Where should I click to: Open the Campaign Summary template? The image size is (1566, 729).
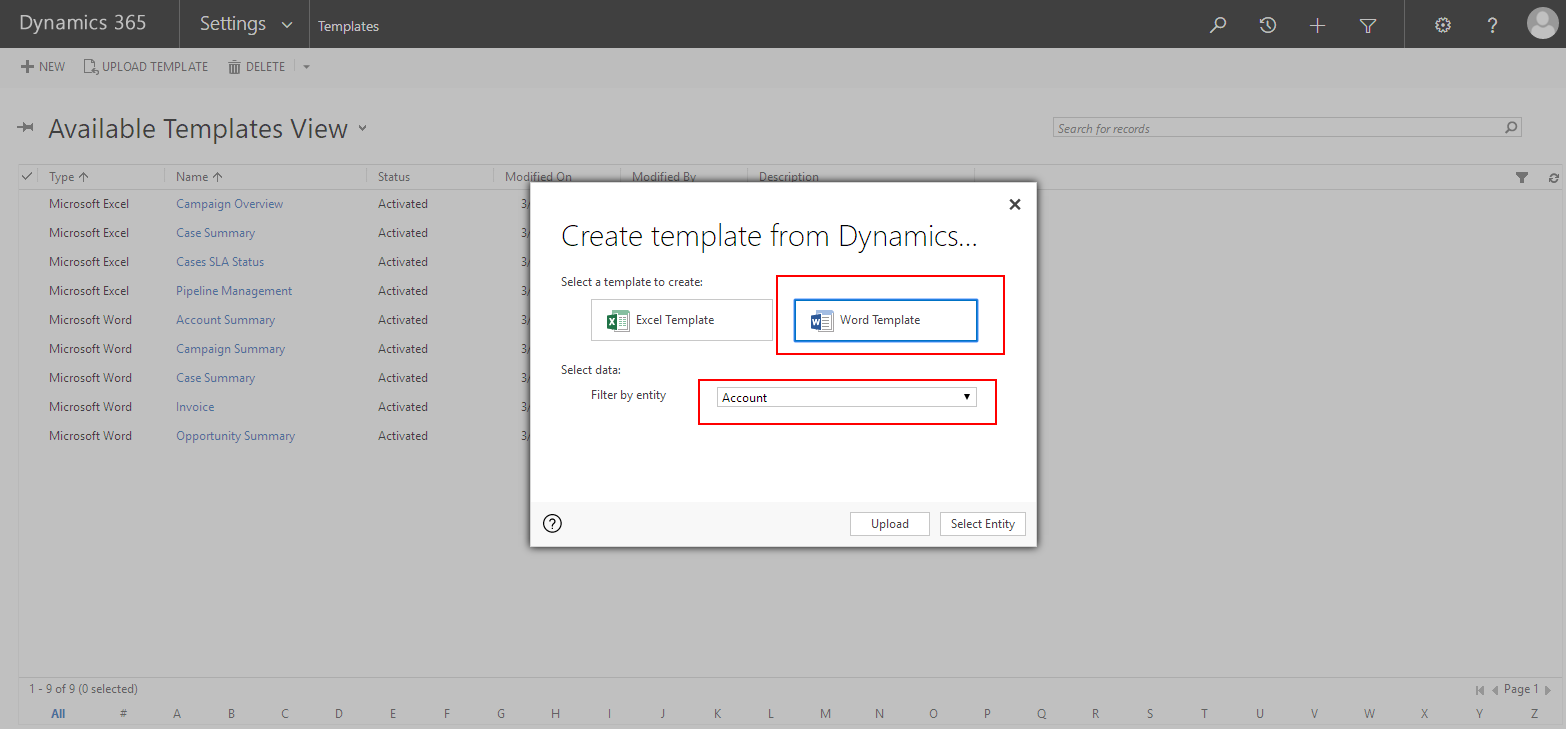[x=230, y=349]
